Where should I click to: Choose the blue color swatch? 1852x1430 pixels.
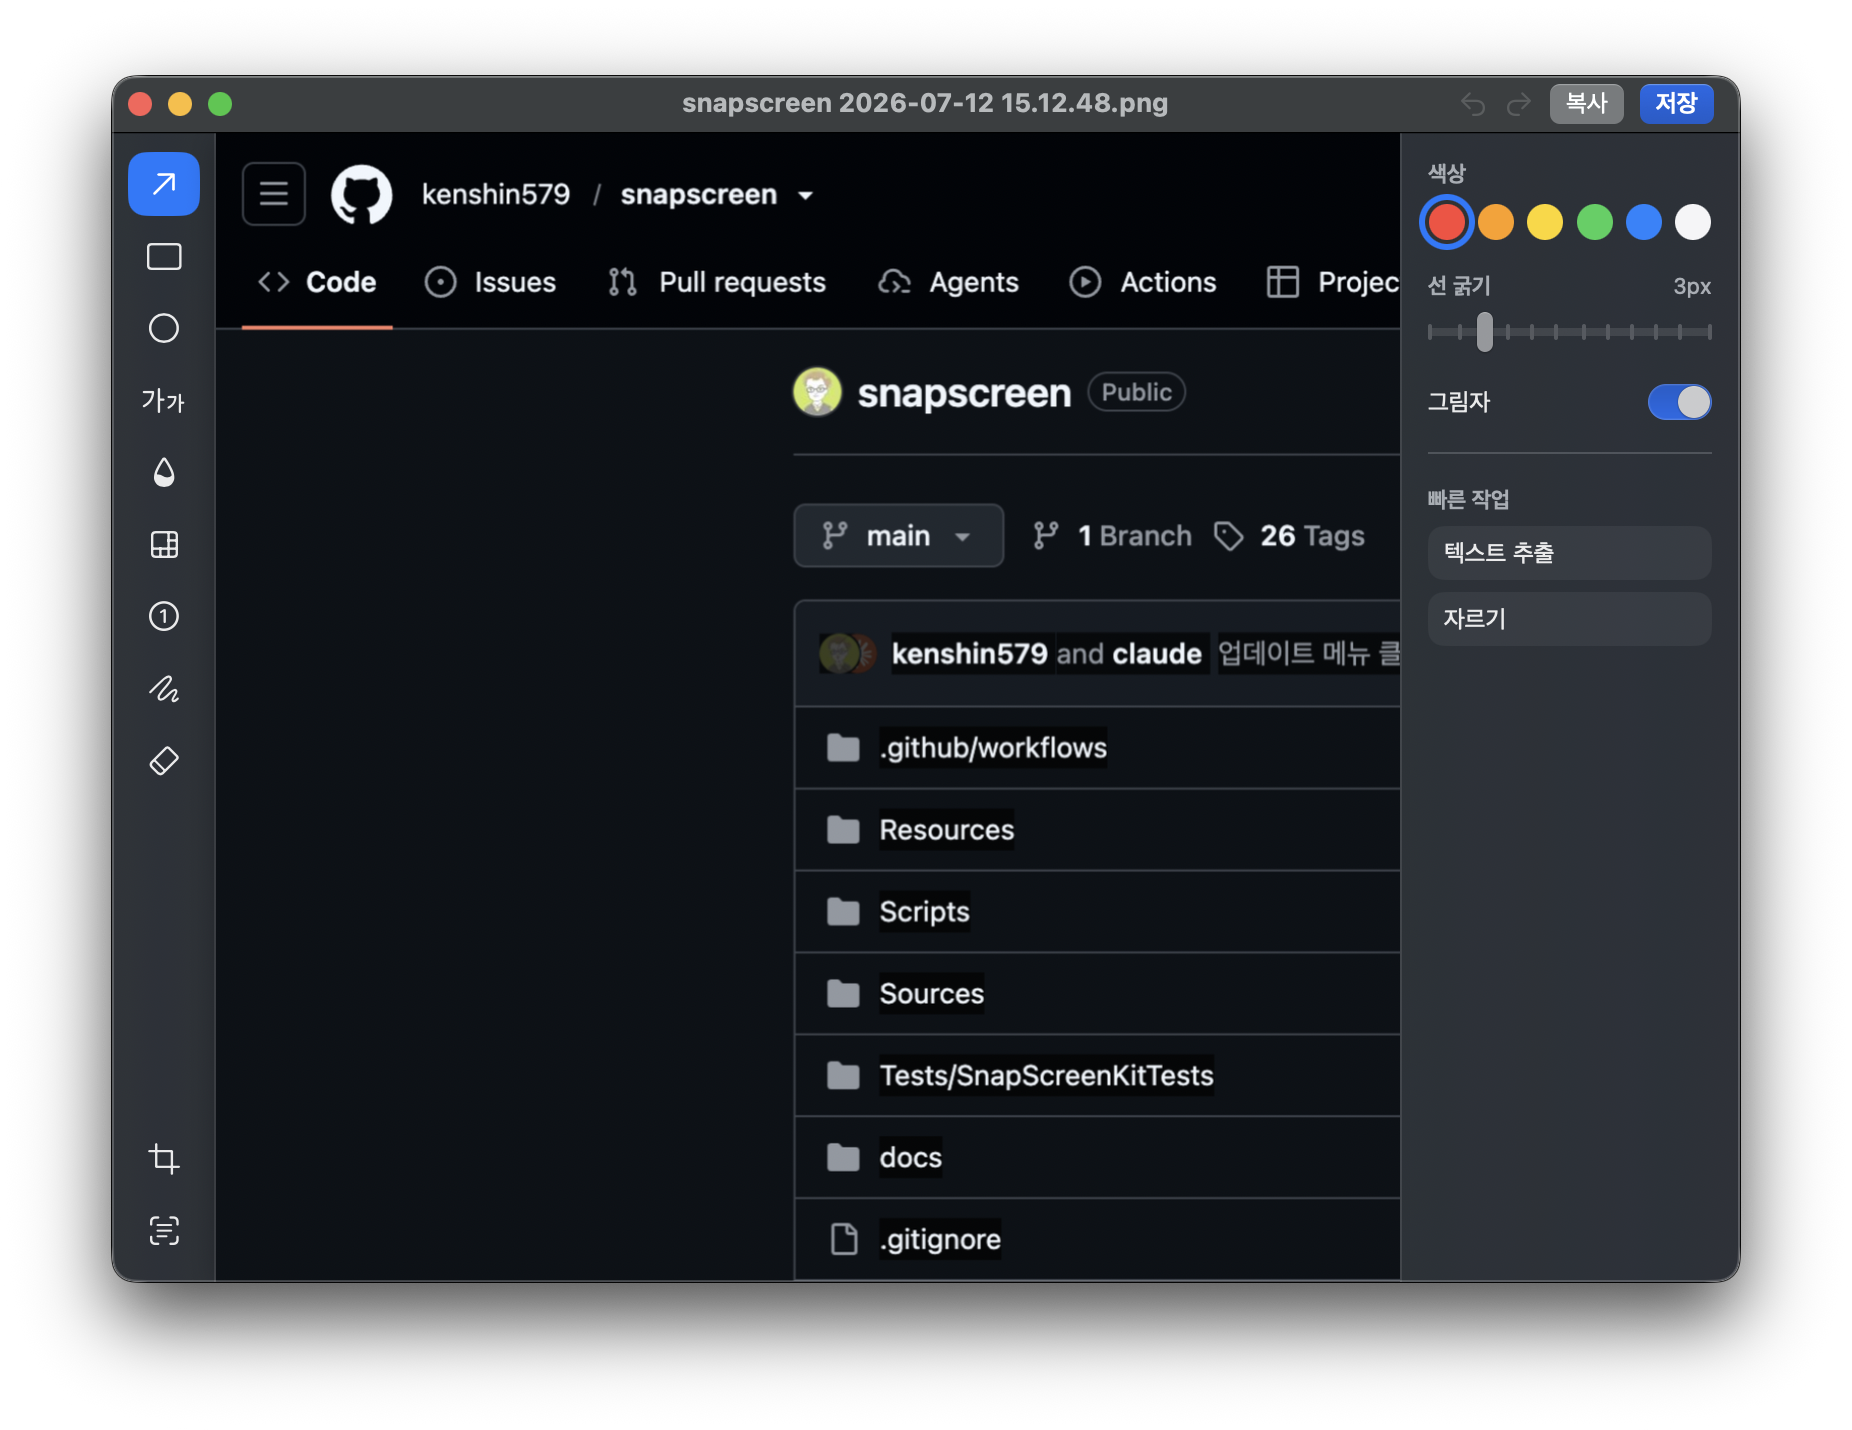click(x=1644, y=222)
